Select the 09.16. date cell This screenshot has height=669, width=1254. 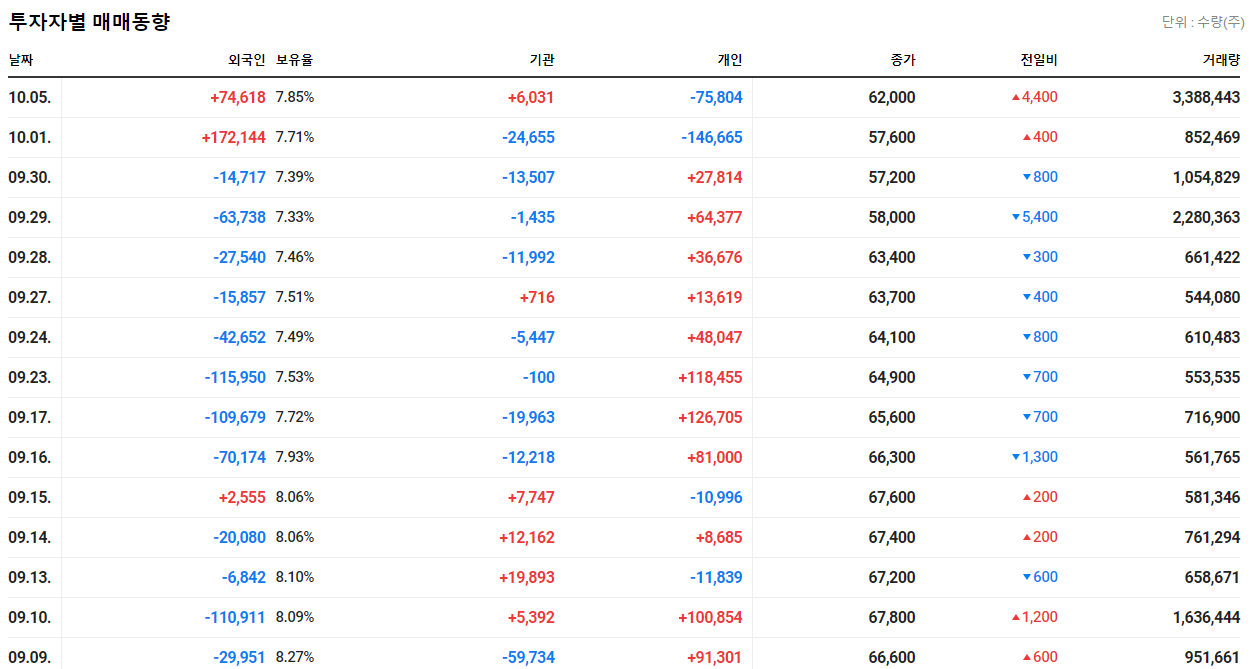tap(30, 457)
